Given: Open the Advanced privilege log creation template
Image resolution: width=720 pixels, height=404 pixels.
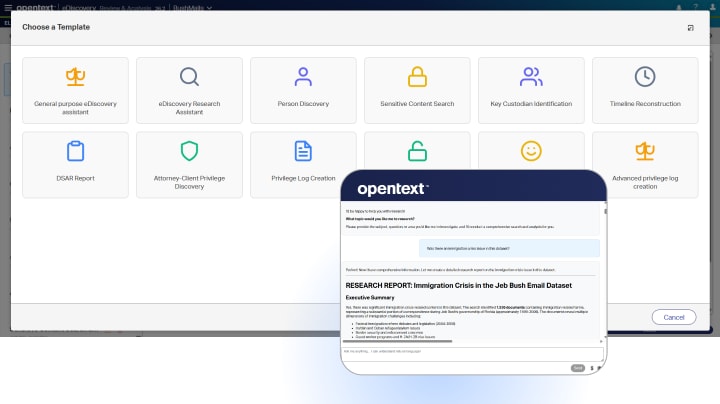Looking at the screenshot, I should point(645,164).
